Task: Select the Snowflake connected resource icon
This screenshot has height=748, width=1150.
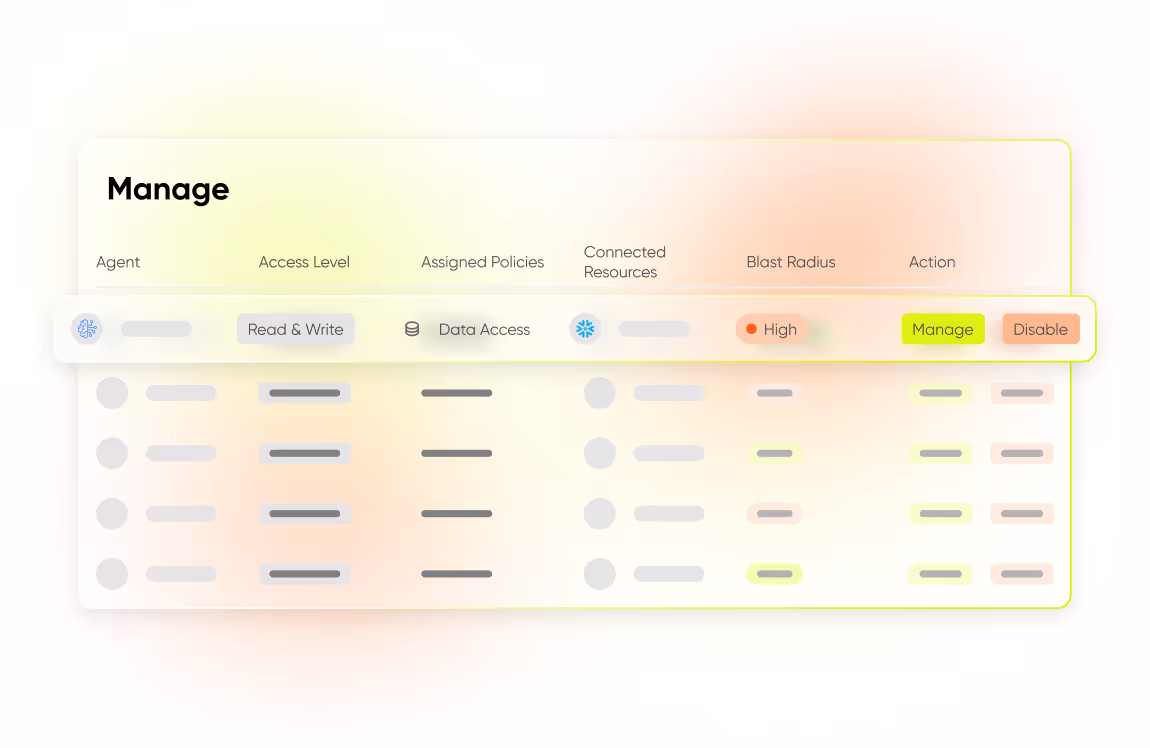Action: (x=586, y=328)
